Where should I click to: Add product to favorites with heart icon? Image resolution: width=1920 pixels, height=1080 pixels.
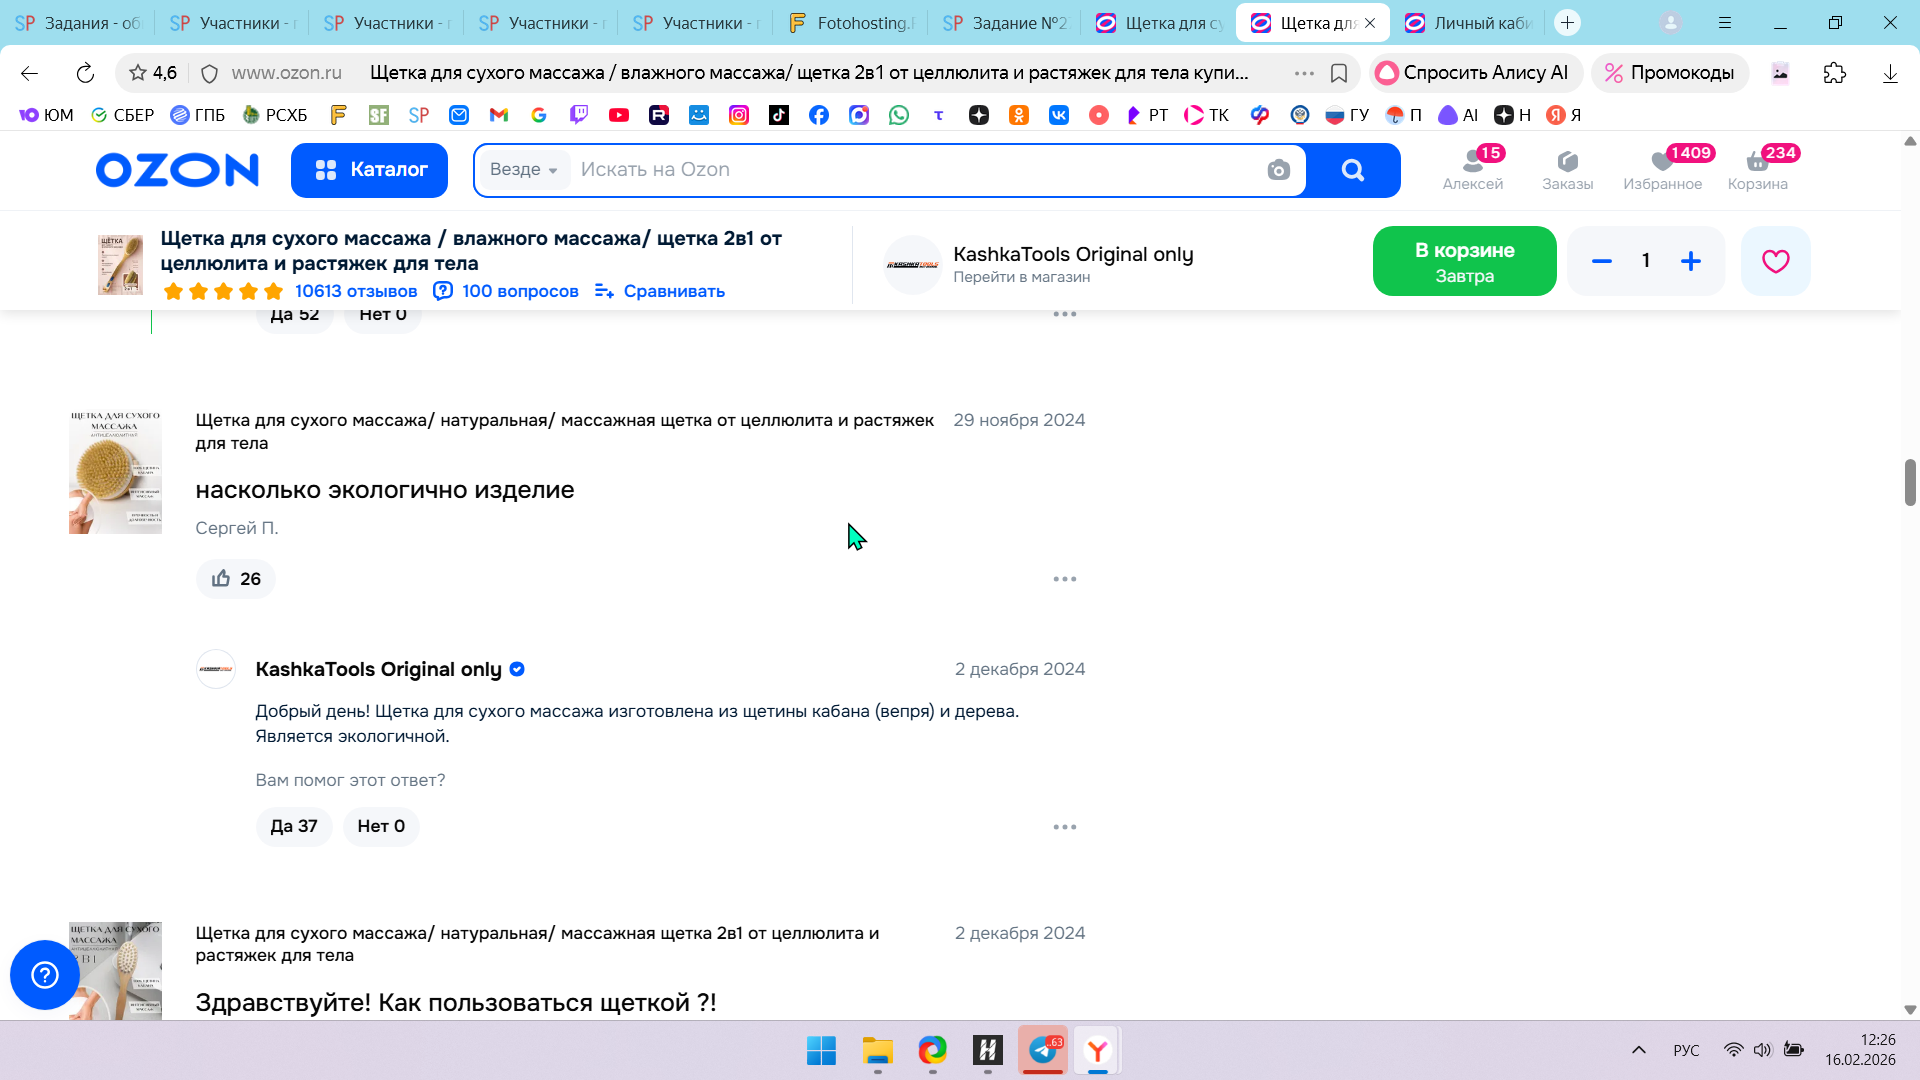tap(1775, 261)
